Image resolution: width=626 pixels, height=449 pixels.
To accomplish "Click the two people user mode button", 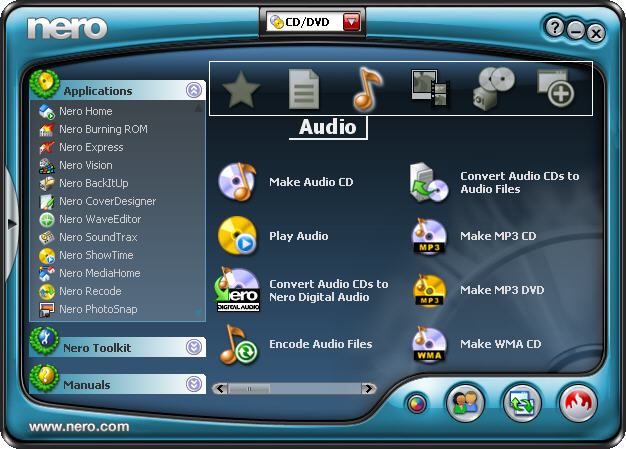I will [x=465, y=403].
